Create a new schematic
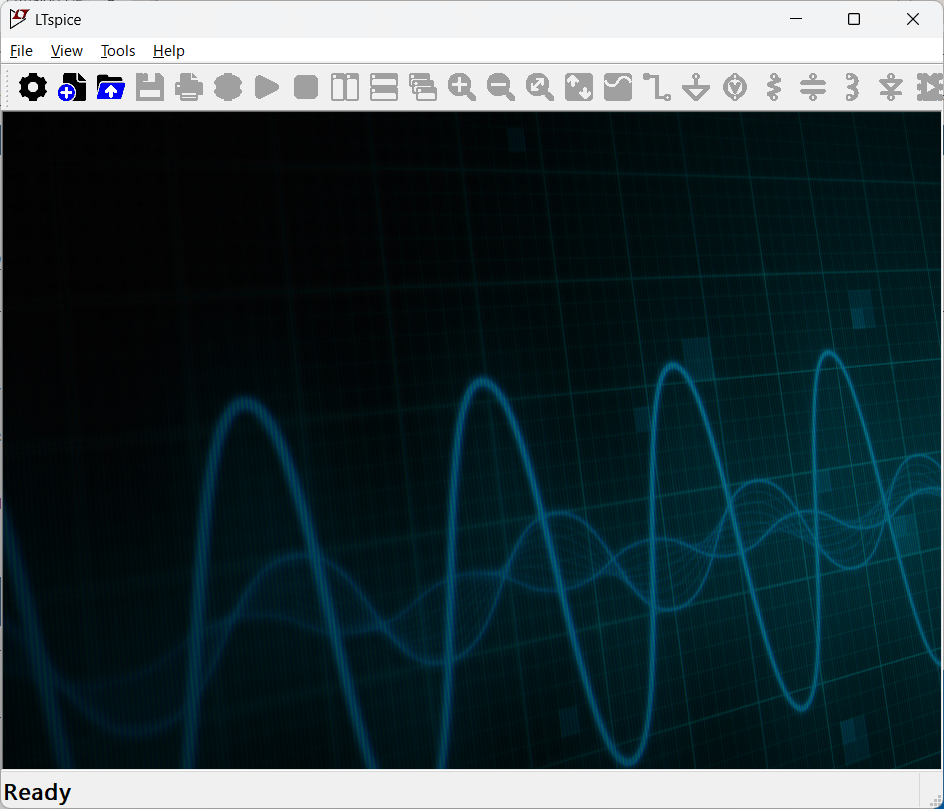This screenshot has height=809, width=944. click(x=72, y=88)
